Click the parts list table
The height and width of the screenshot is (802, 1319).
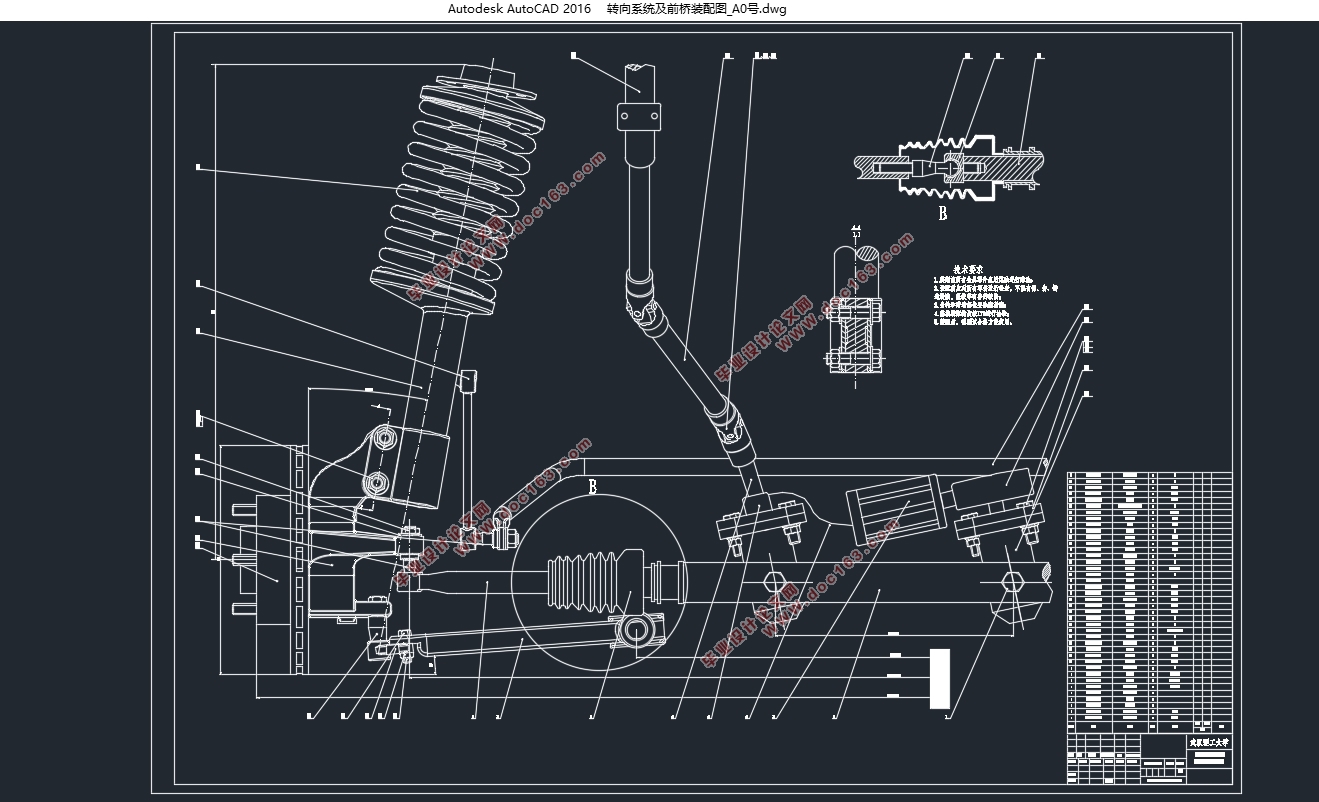1149,602
